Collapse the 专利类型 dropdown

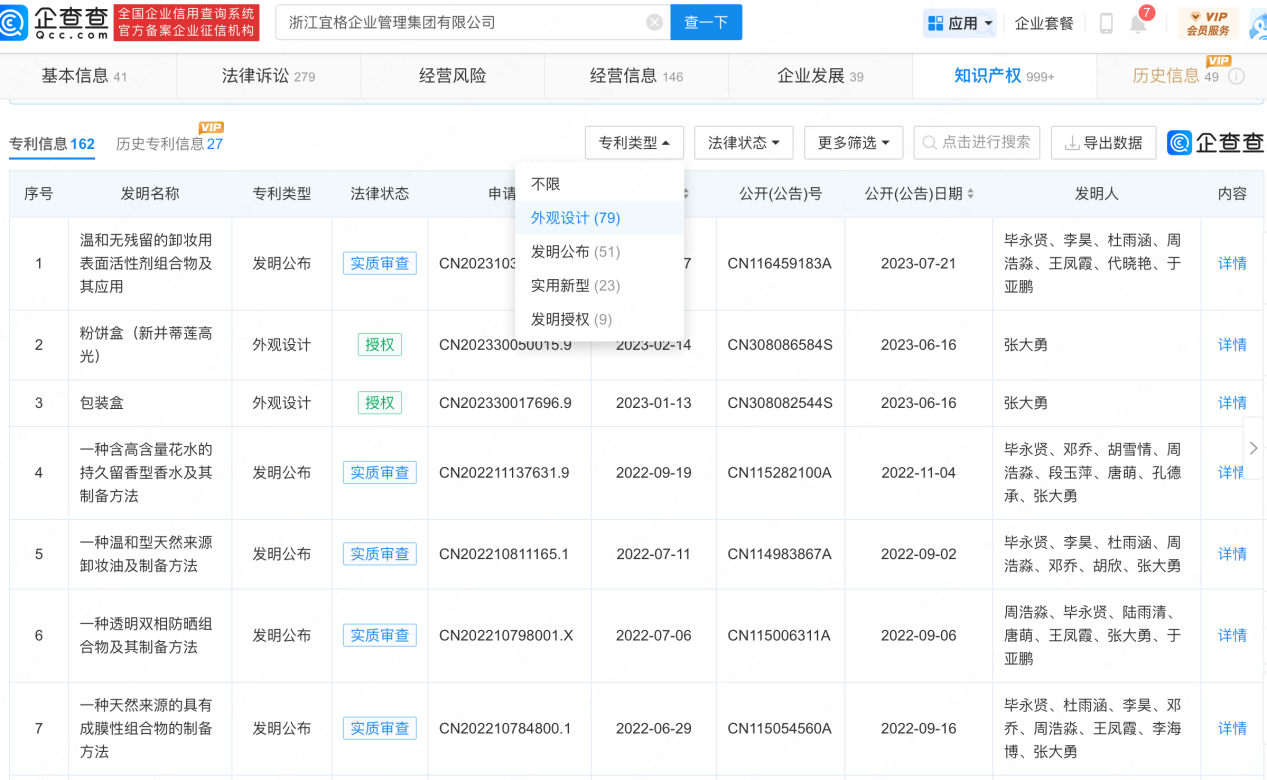(634, 143)
